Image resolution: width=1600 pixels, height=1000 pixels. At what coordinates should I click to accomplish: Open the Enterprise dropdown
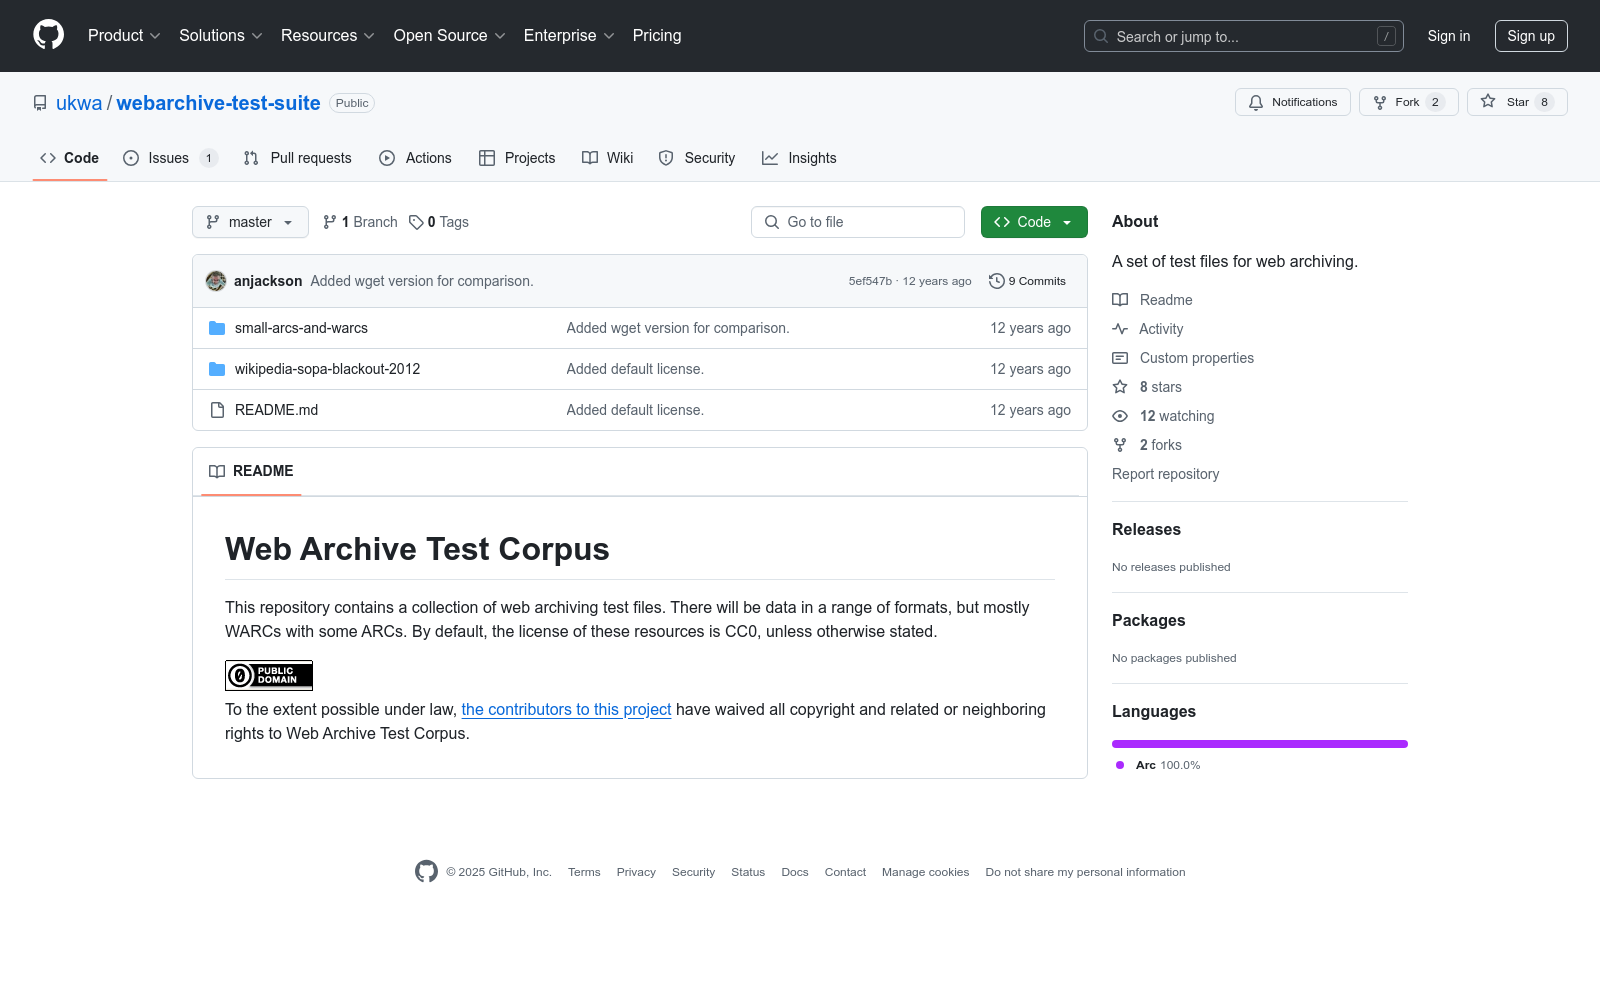click(569, 36)
